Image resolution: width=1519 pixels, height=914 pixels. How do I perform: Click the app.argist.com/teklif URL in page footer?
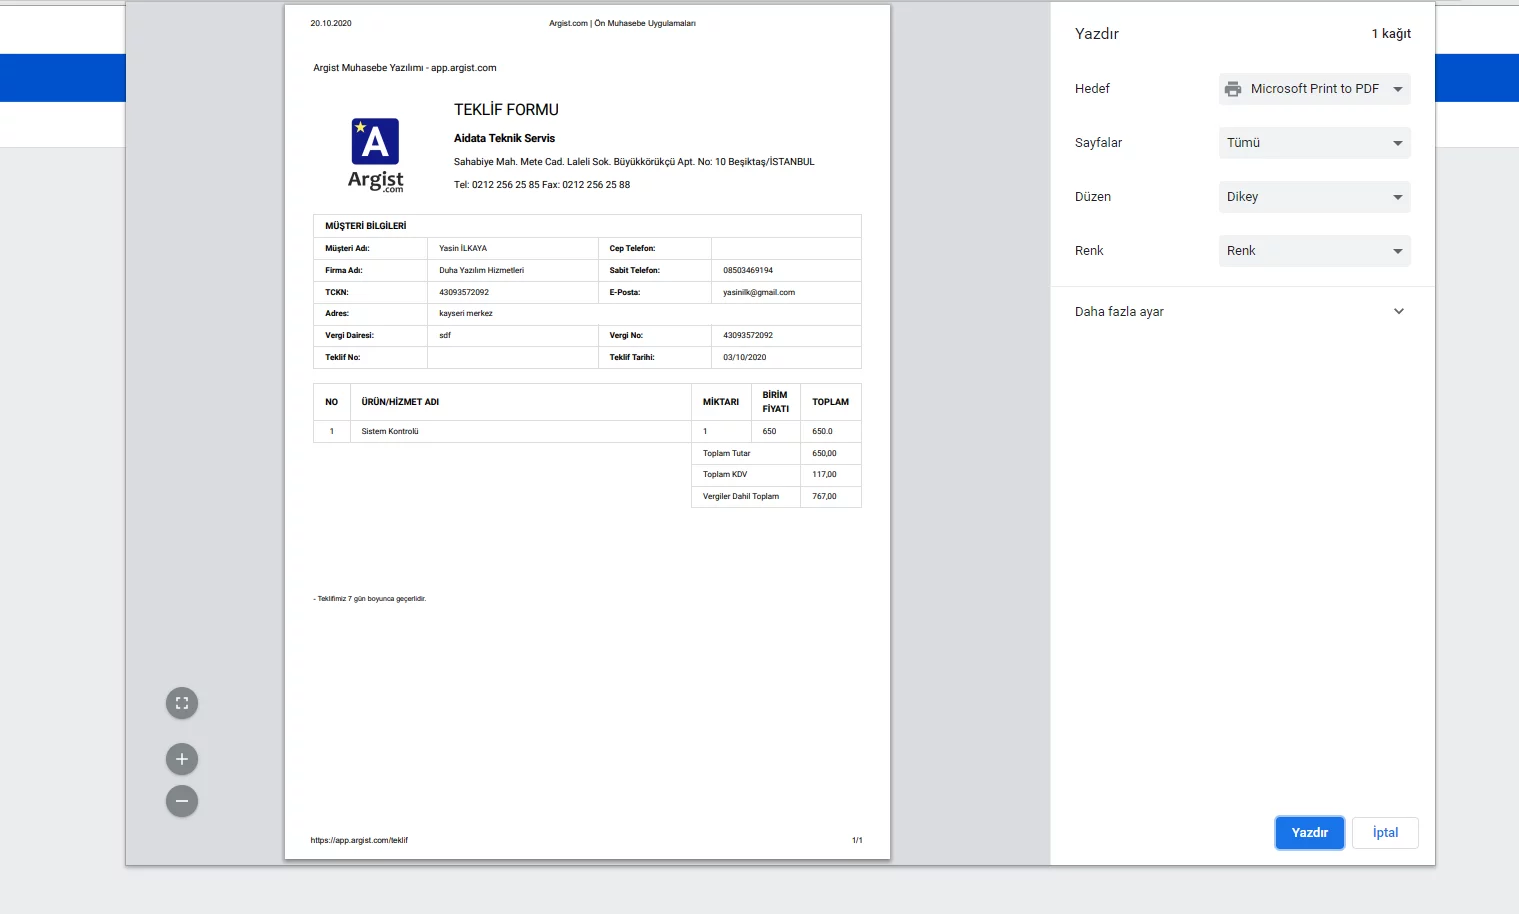(359, 840)
